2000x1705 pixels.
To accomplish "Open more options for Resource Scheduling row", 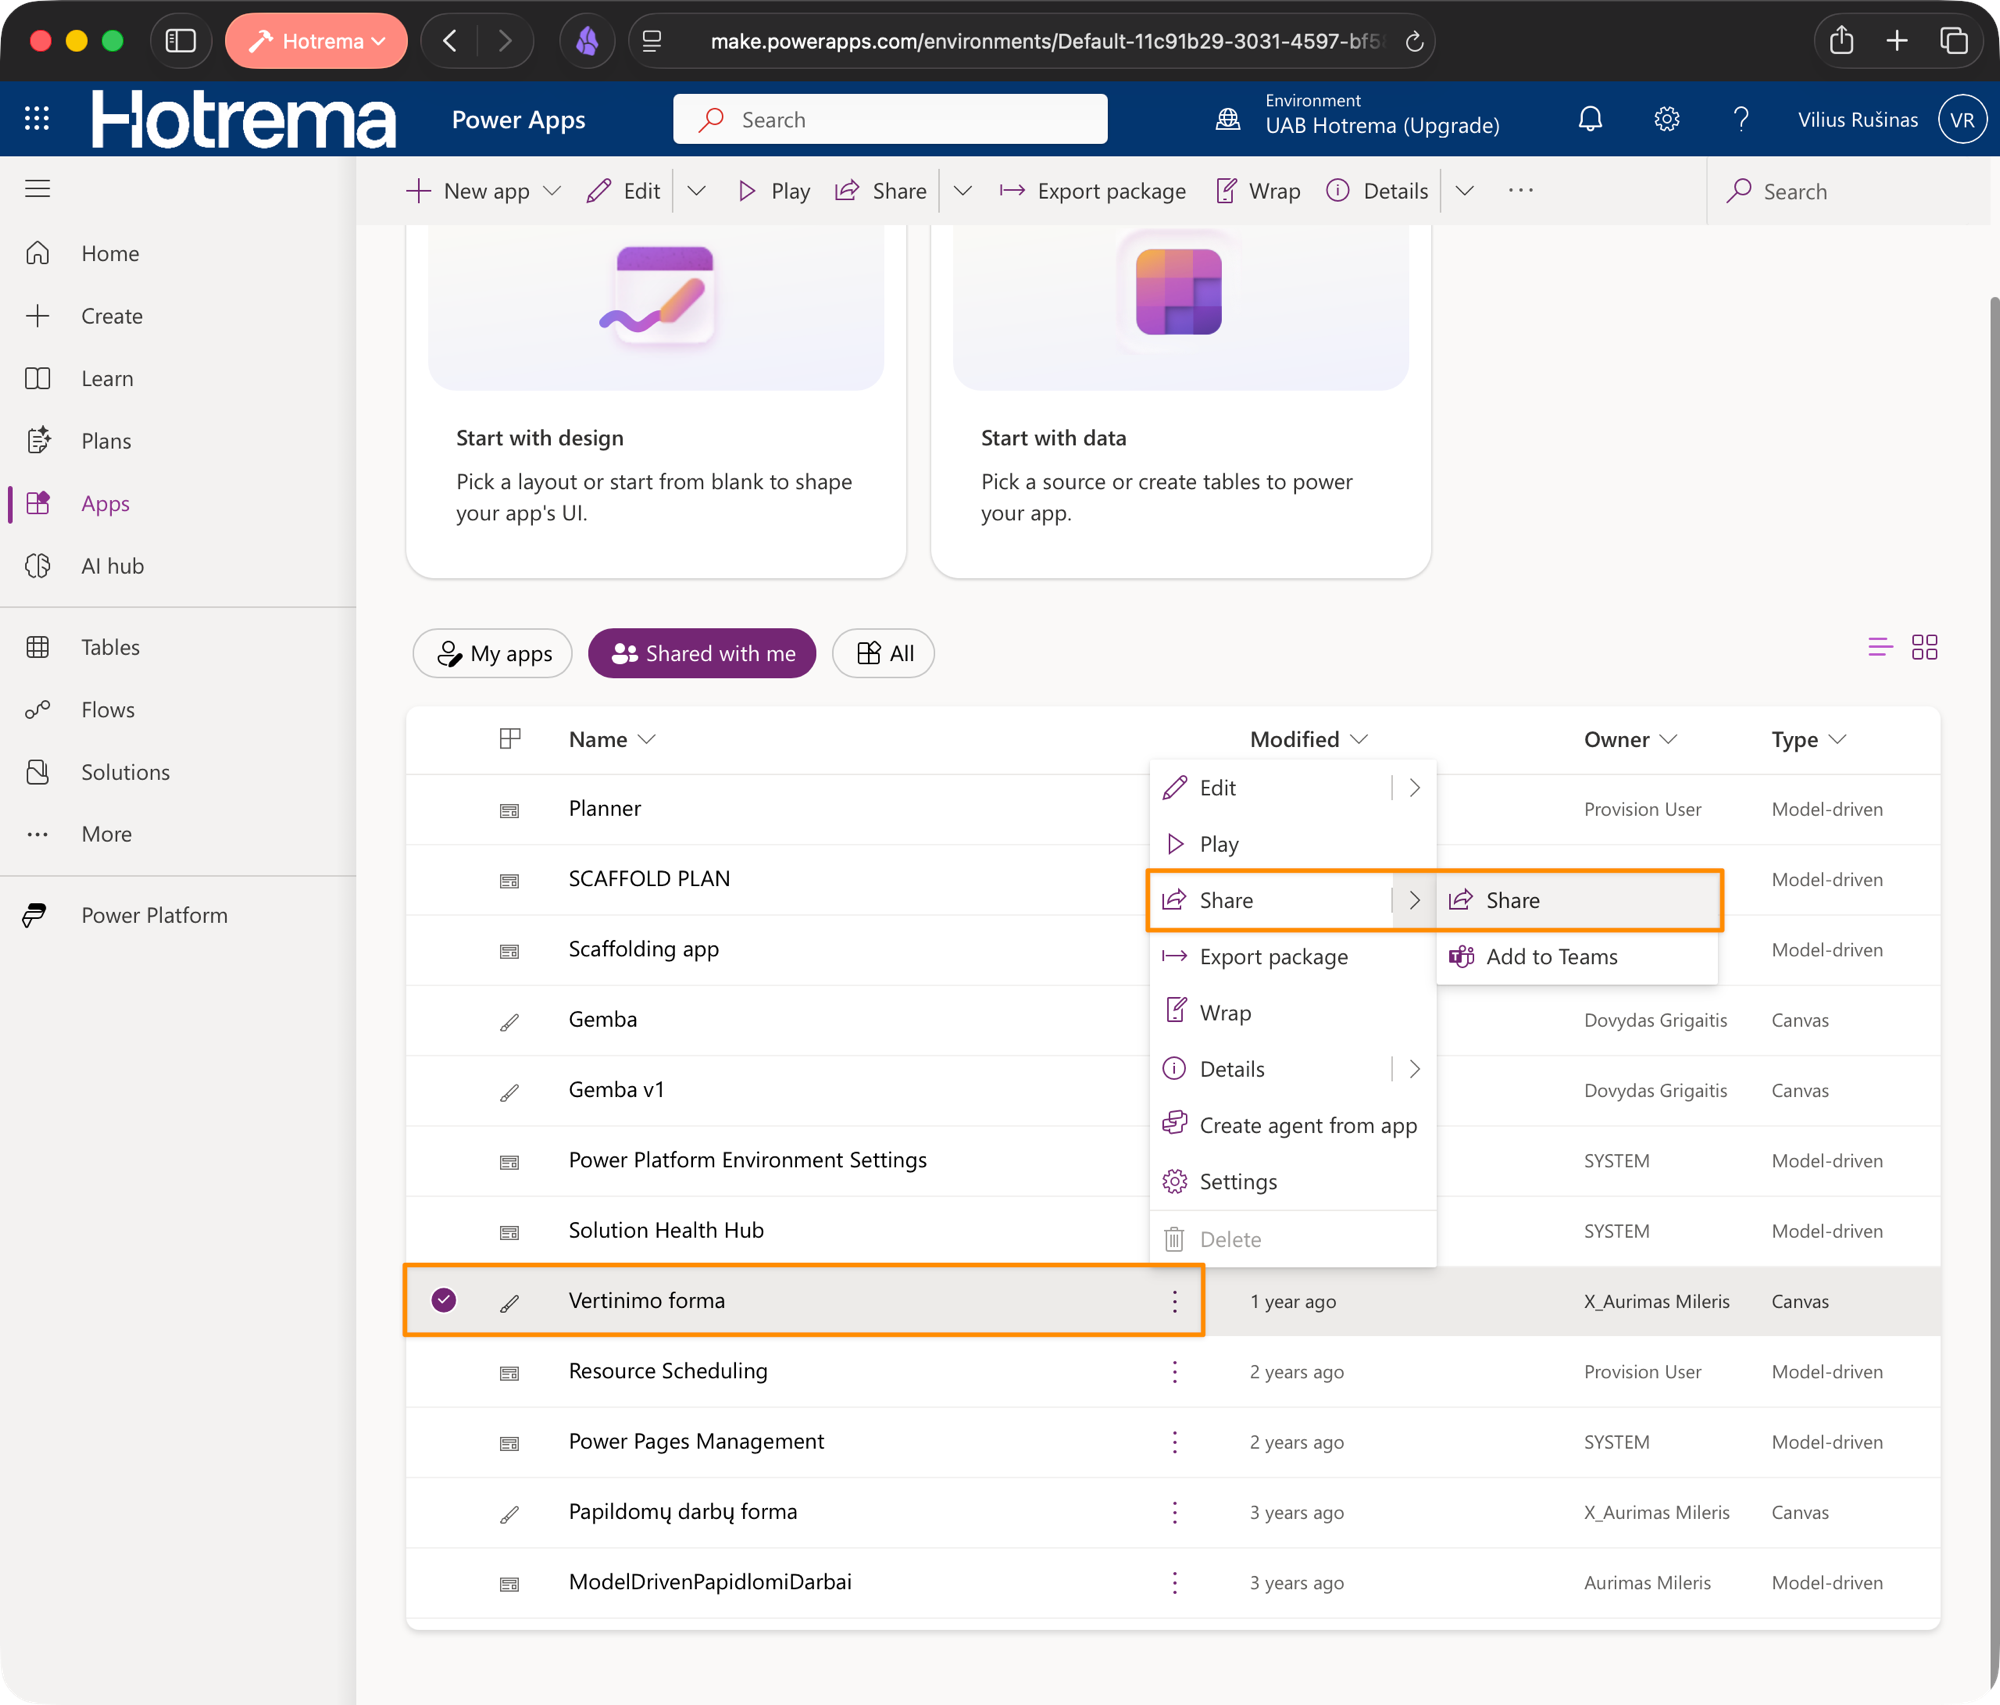I will pos(1175,1371).
